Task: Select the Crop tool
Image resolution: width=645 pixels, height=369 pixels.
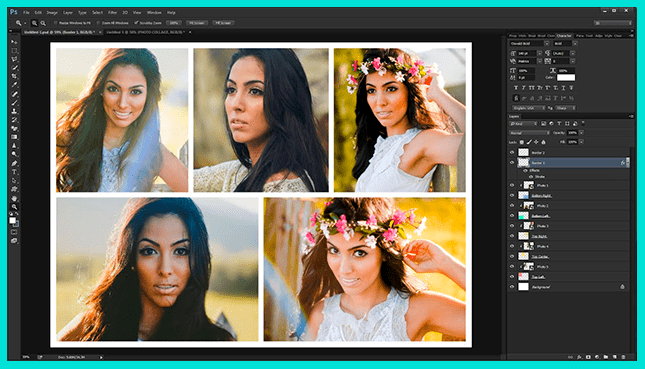Action: pos(14,76)
